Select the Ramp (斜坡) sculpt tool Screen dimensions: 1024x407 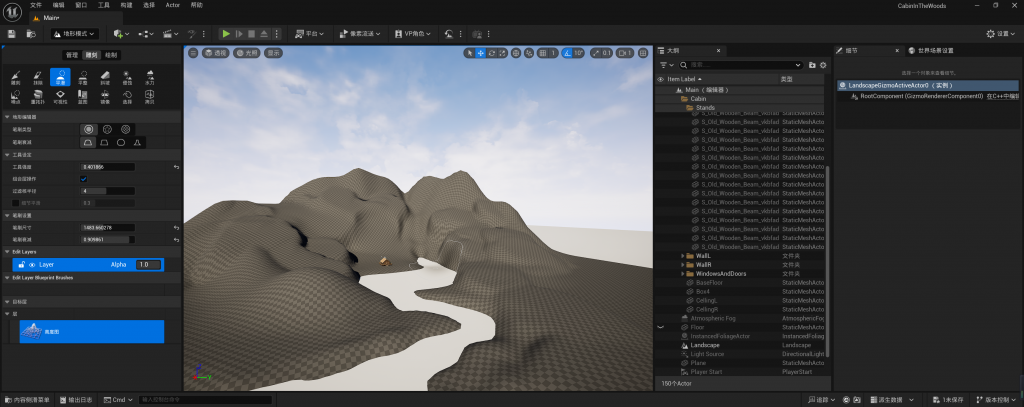[x=105, y=77]
